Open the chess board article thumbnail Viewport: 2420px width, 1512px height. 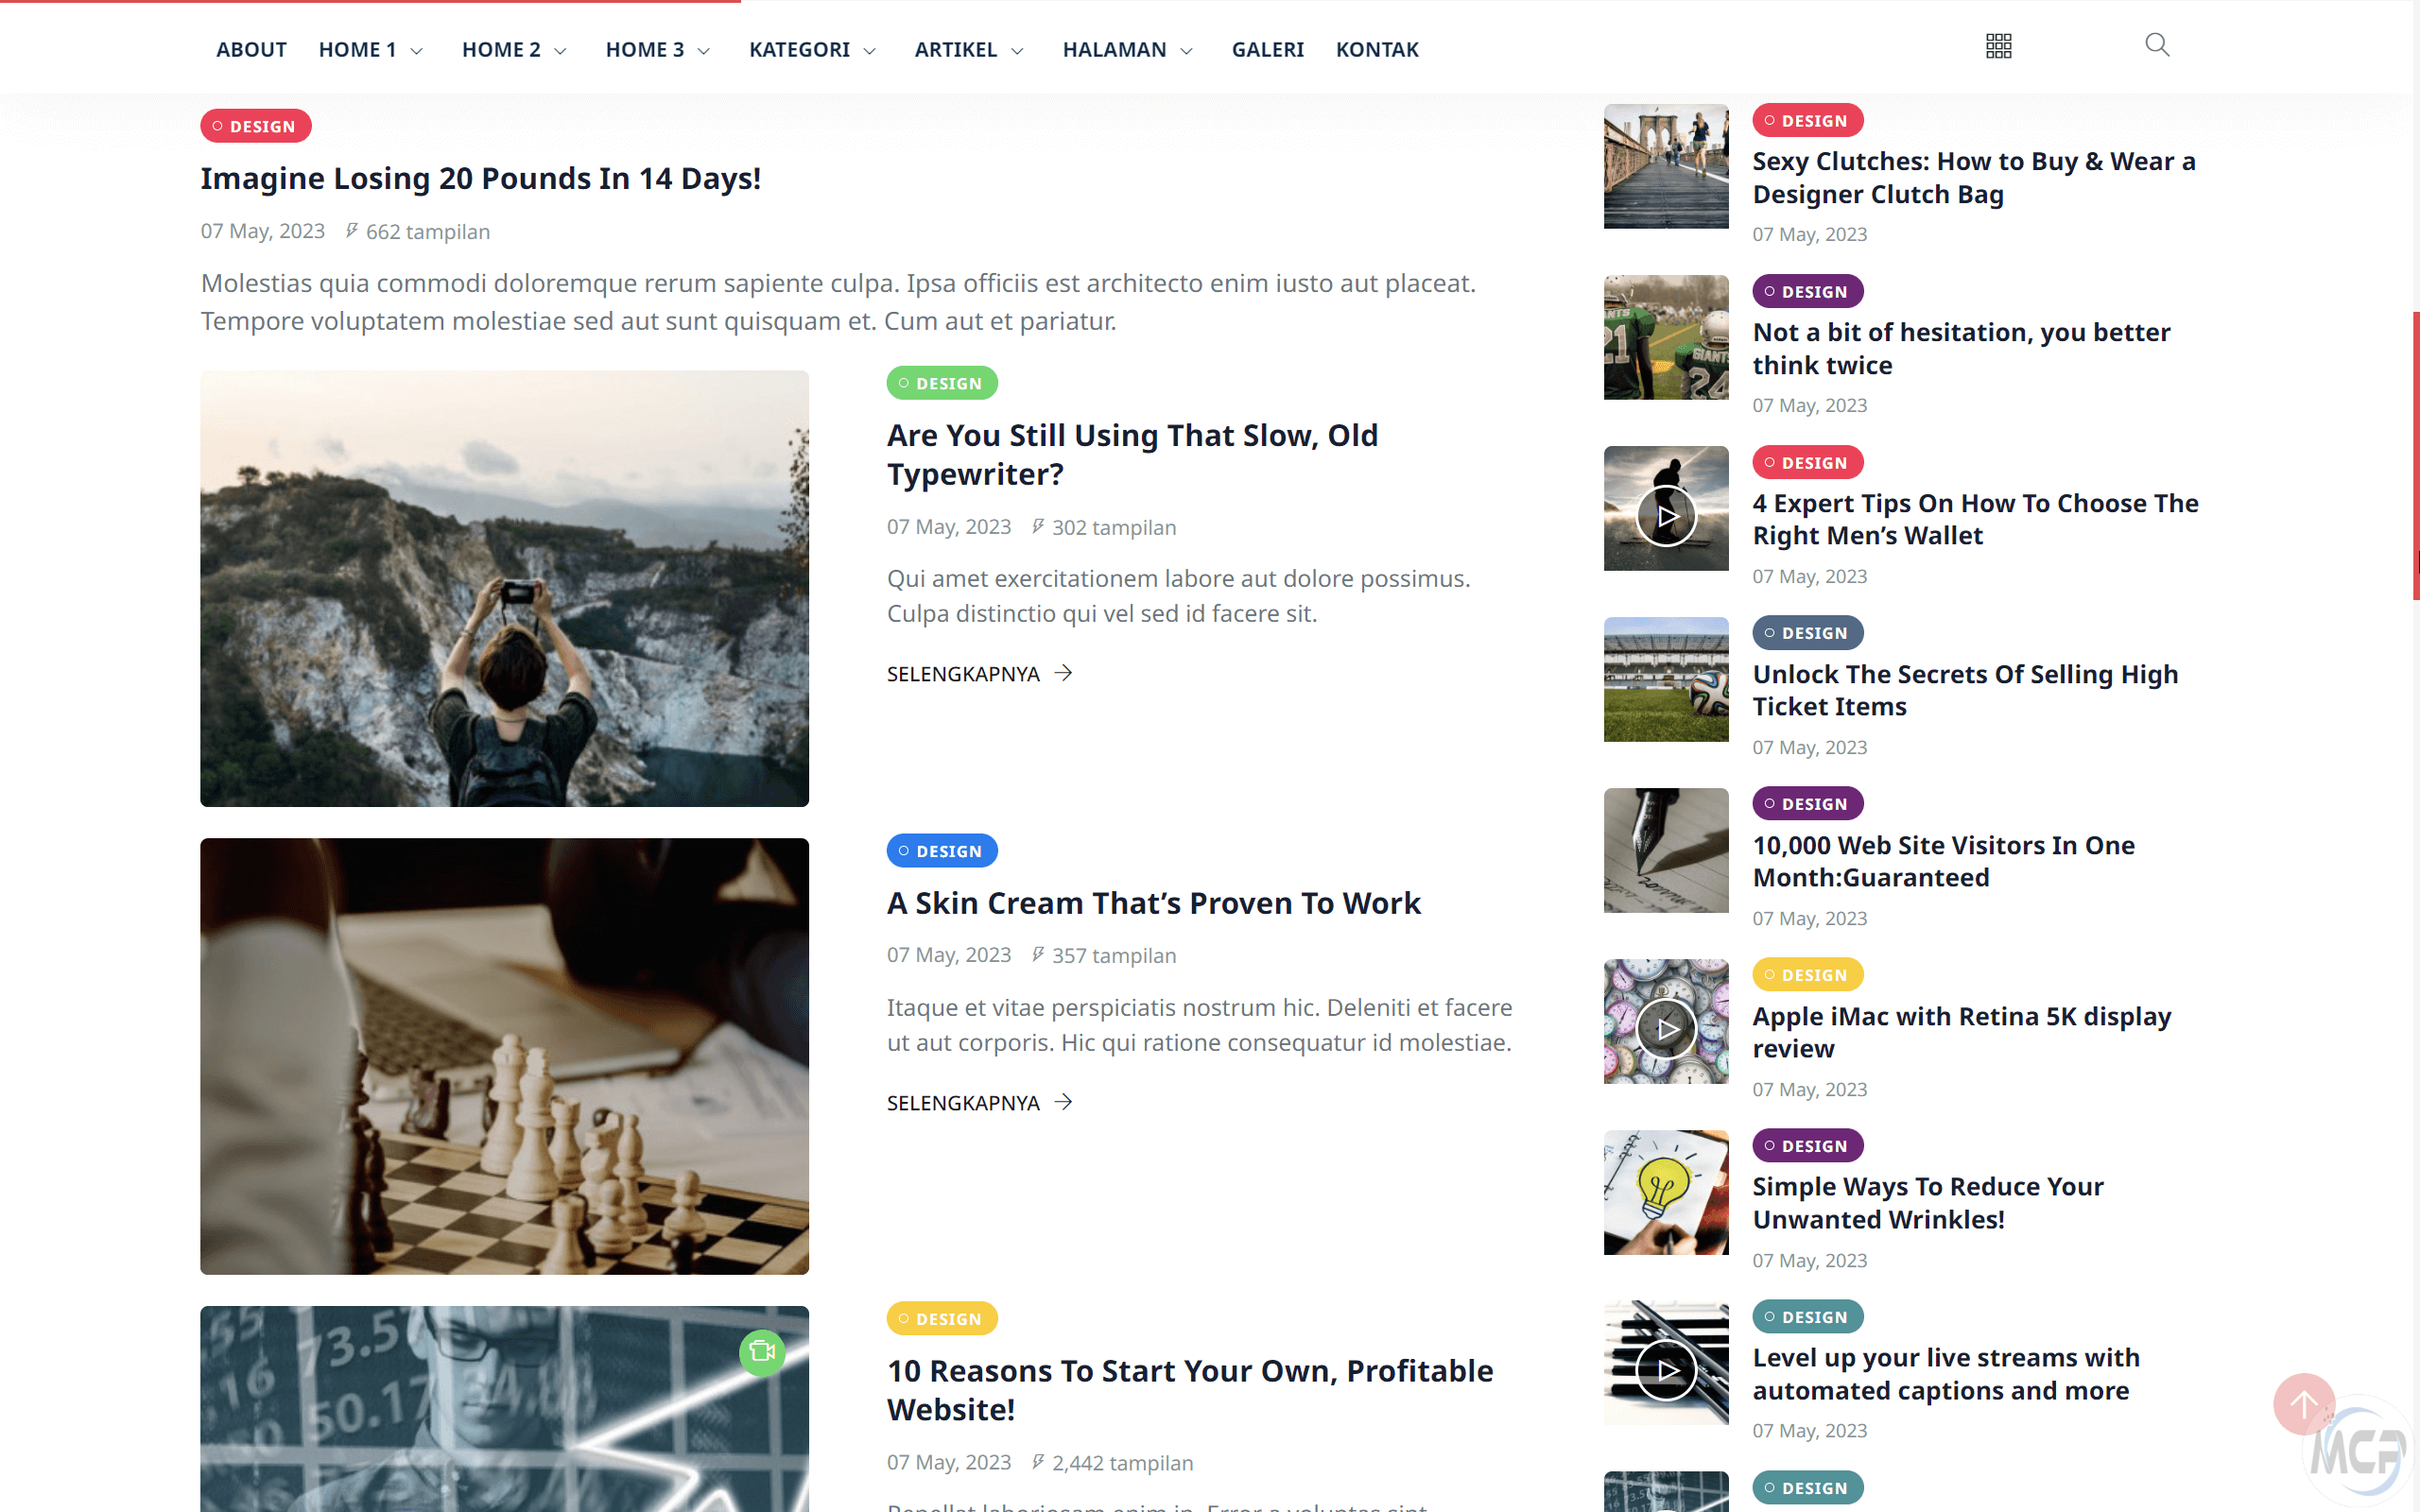point(504,1056)
